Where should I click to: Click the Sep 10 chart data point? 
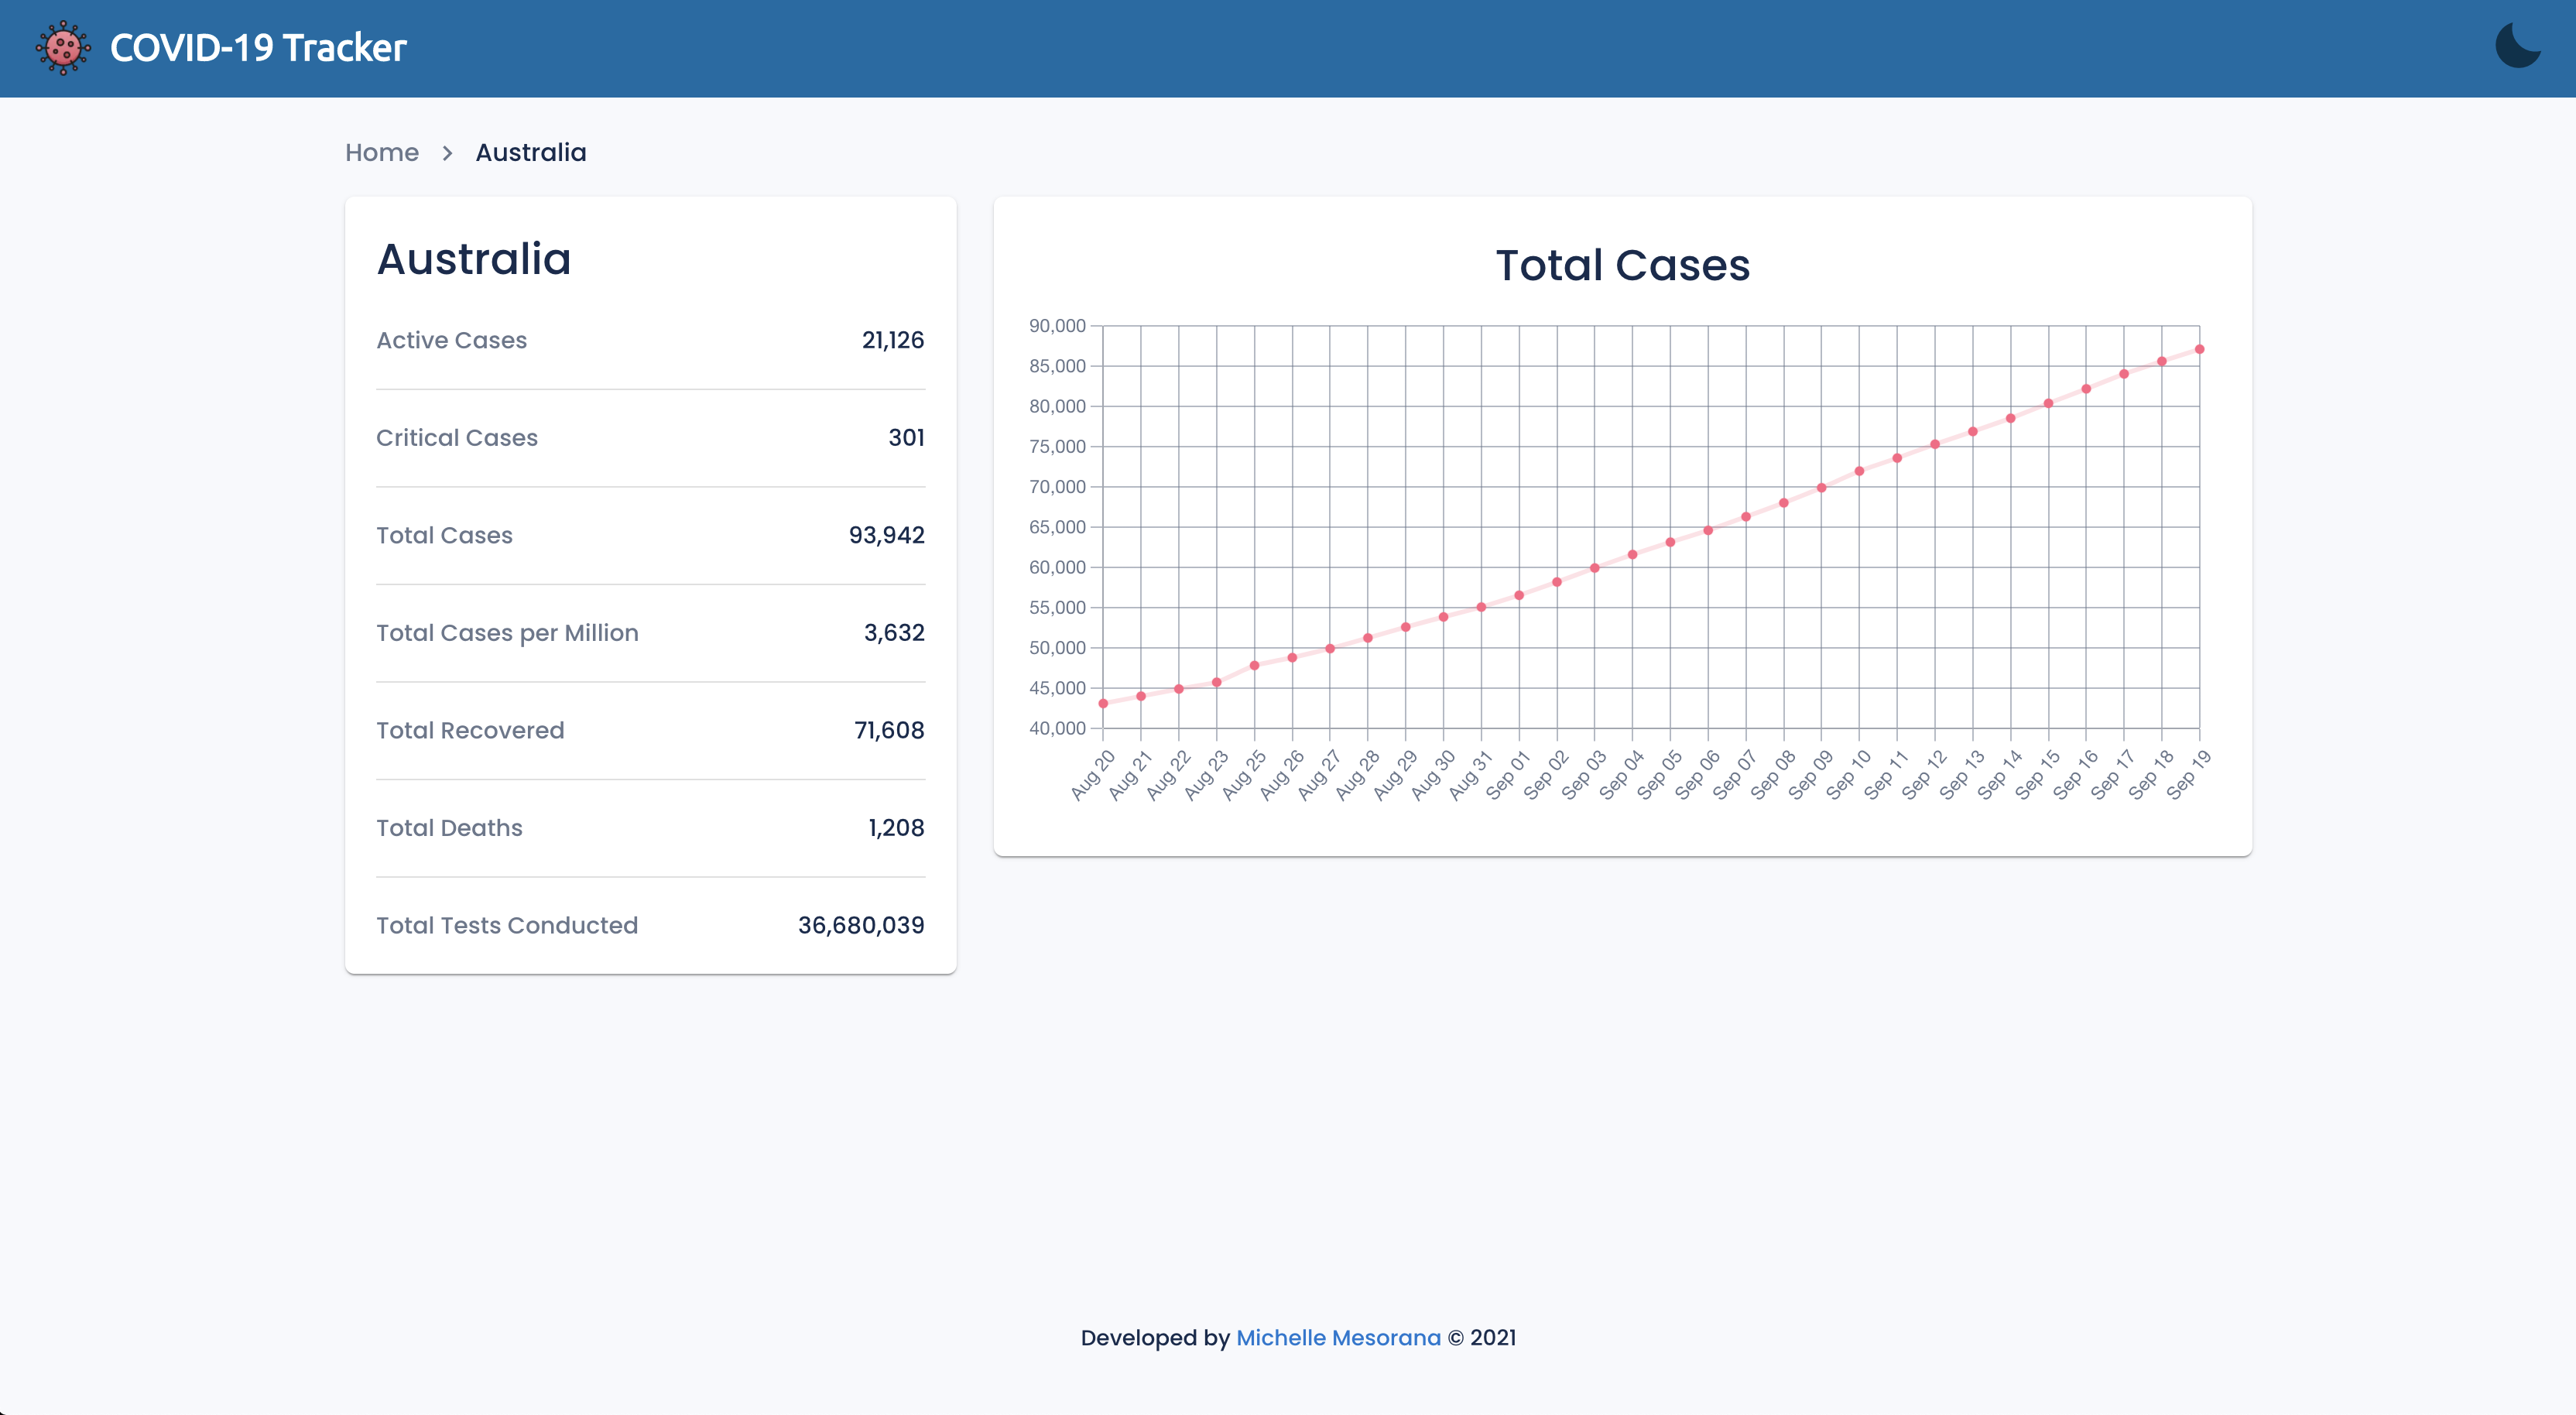(1859, 472)
